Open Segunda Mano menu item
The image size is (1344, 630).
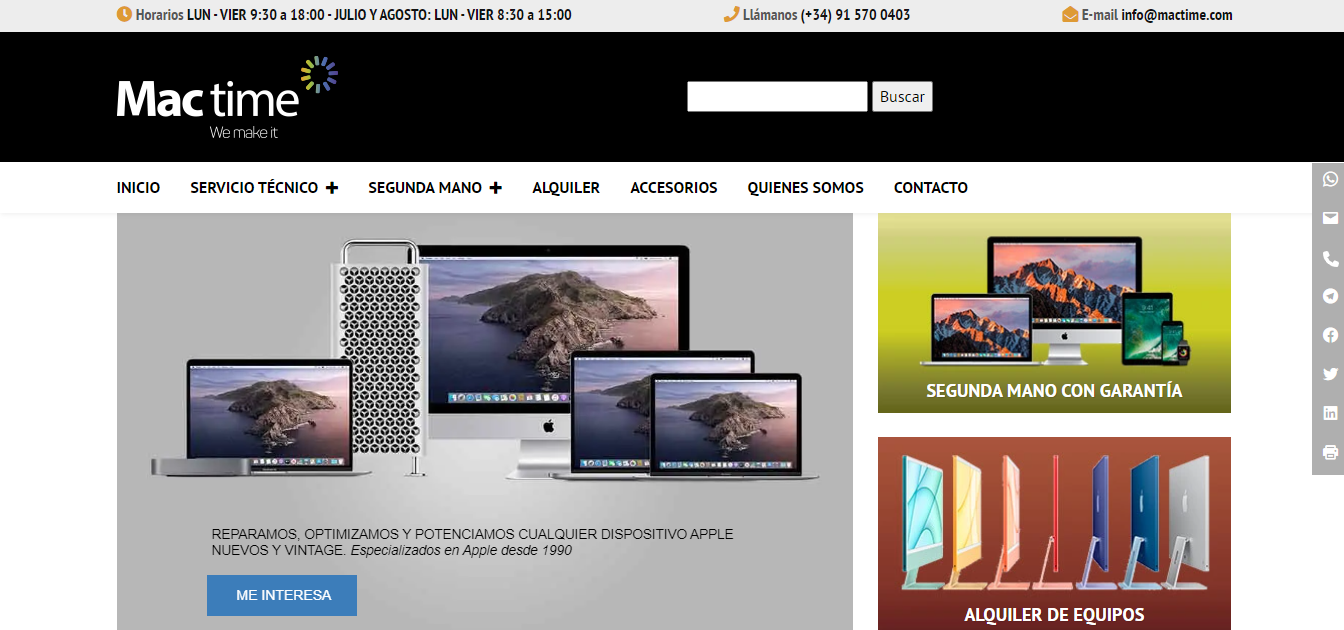click(425, 188)
